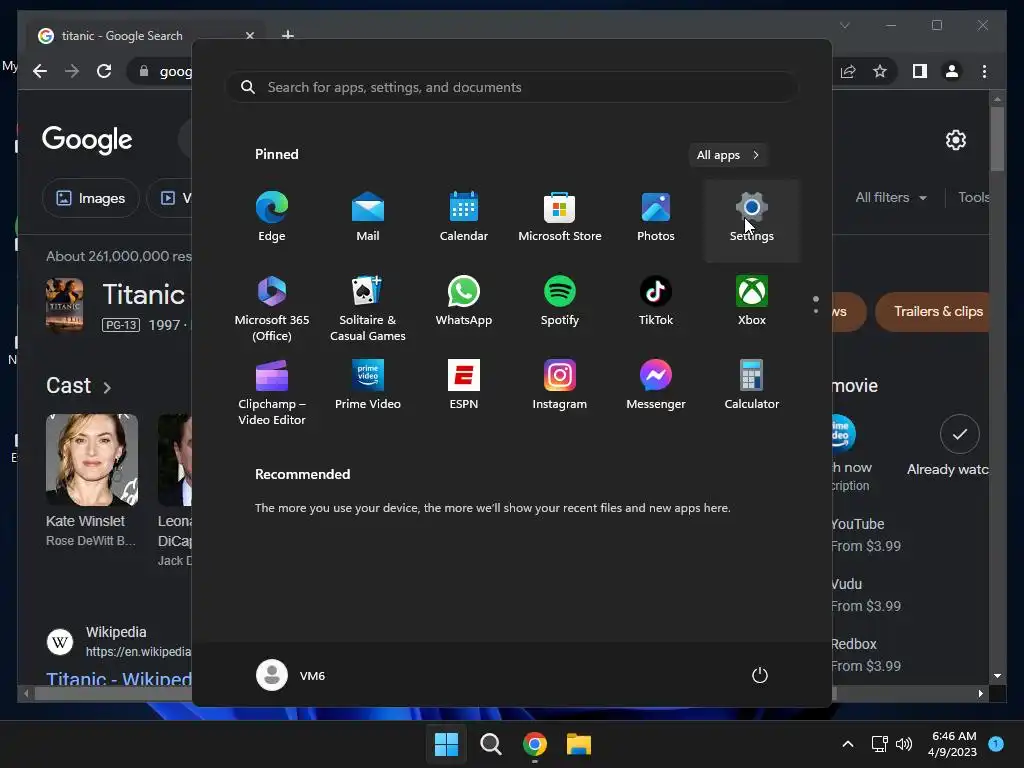The width and height of the screenshot is (1024, 768).
Task: Open the VM6 user account menu
Action: tap(291, 675)
